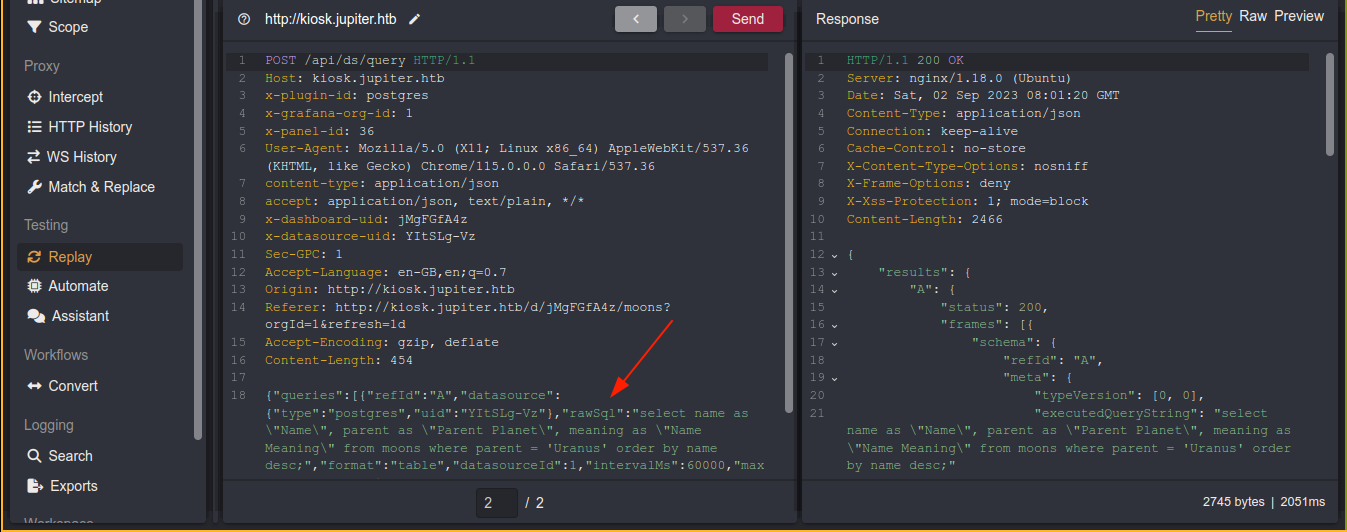
Task: Click the response pane vertical scrollbar
Action: tap(1329, 105)
